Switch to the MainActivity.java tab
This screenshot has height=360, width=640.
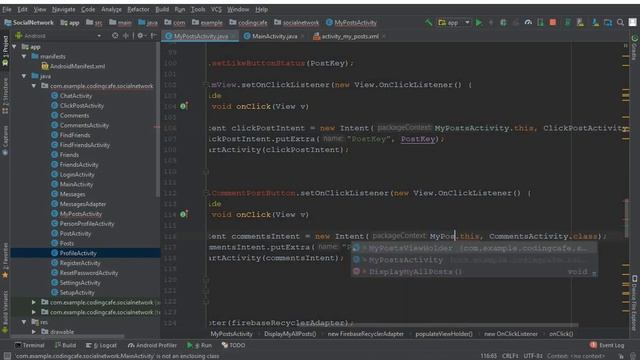pyautogui.click(x=274, y=36)
